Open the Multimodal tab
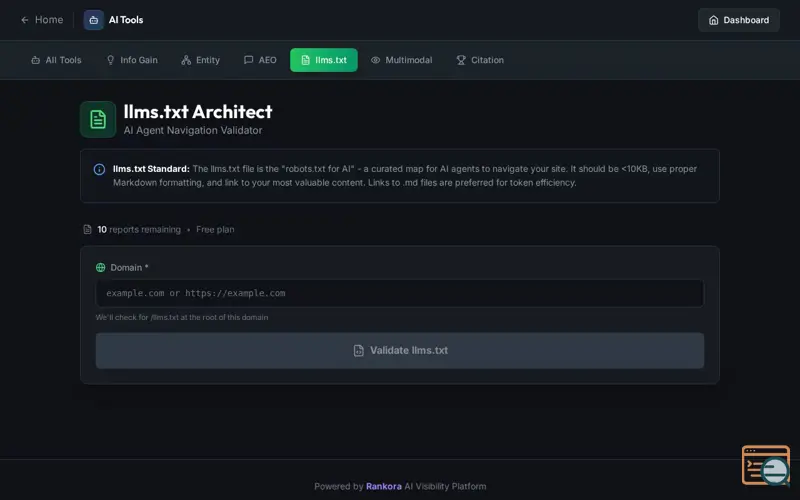This screenshot has height=500, width=800. coord(402,60)
